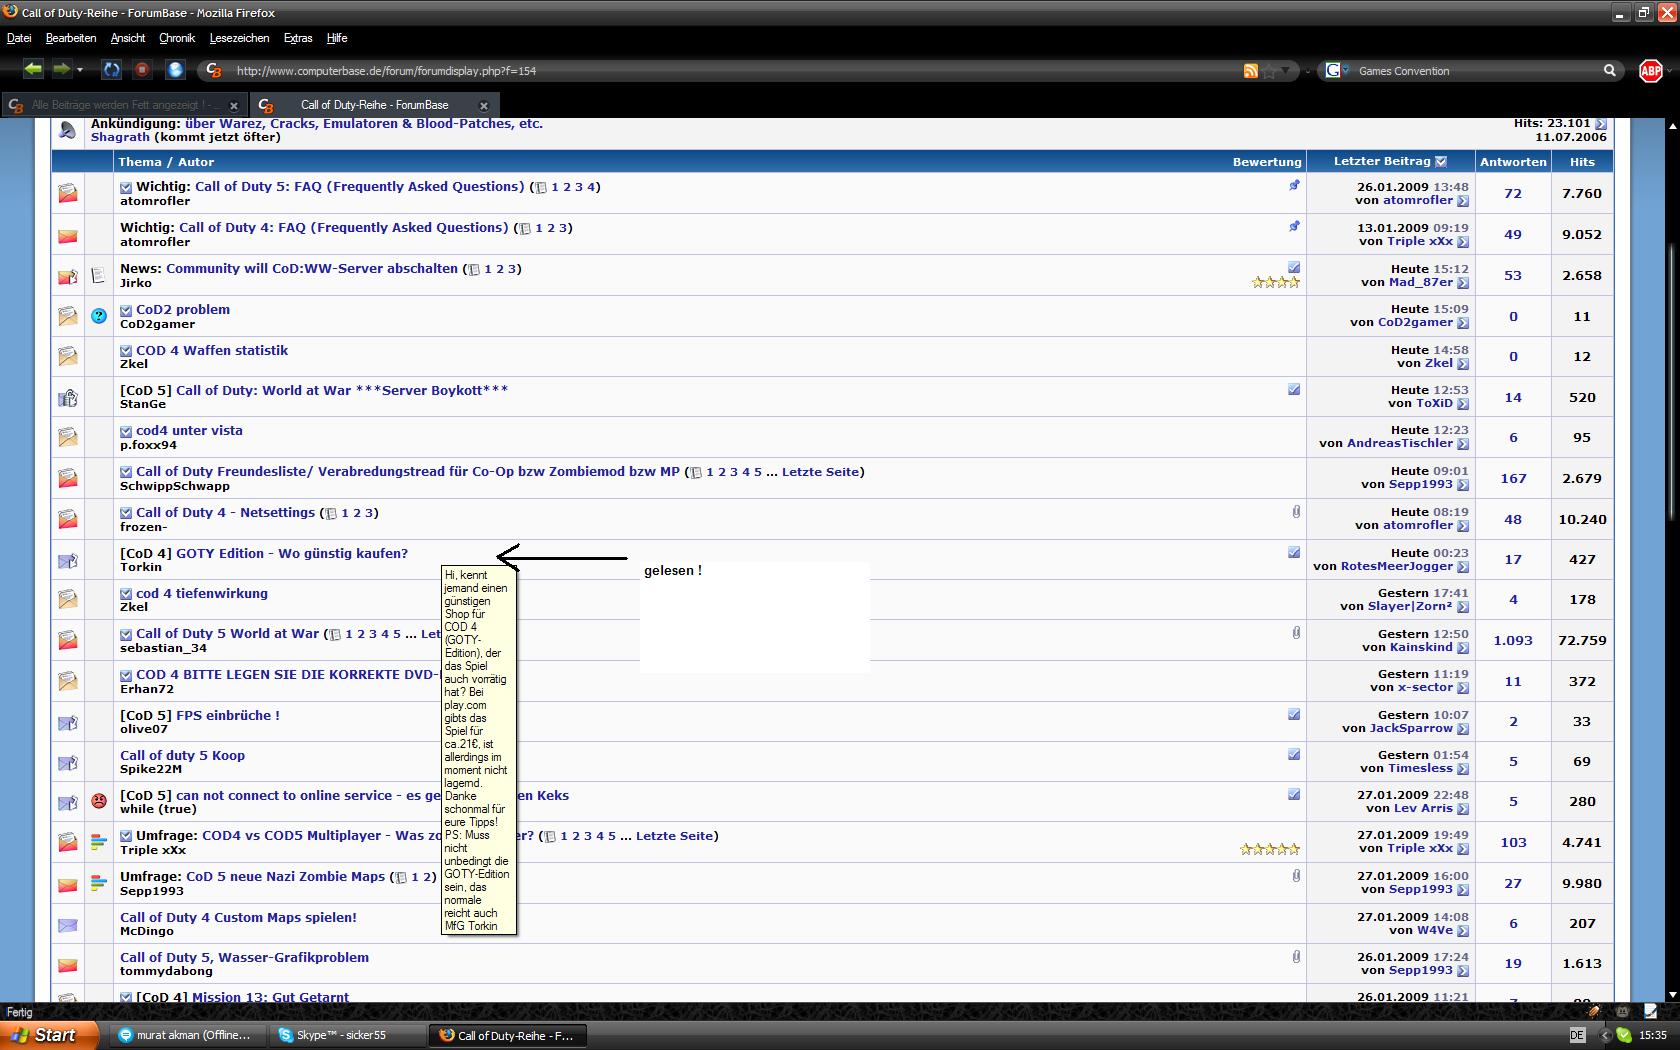Screen dimensions: 1680x1050
Task: Open the forward-history dropdown arrow
Action: (80, 70)
